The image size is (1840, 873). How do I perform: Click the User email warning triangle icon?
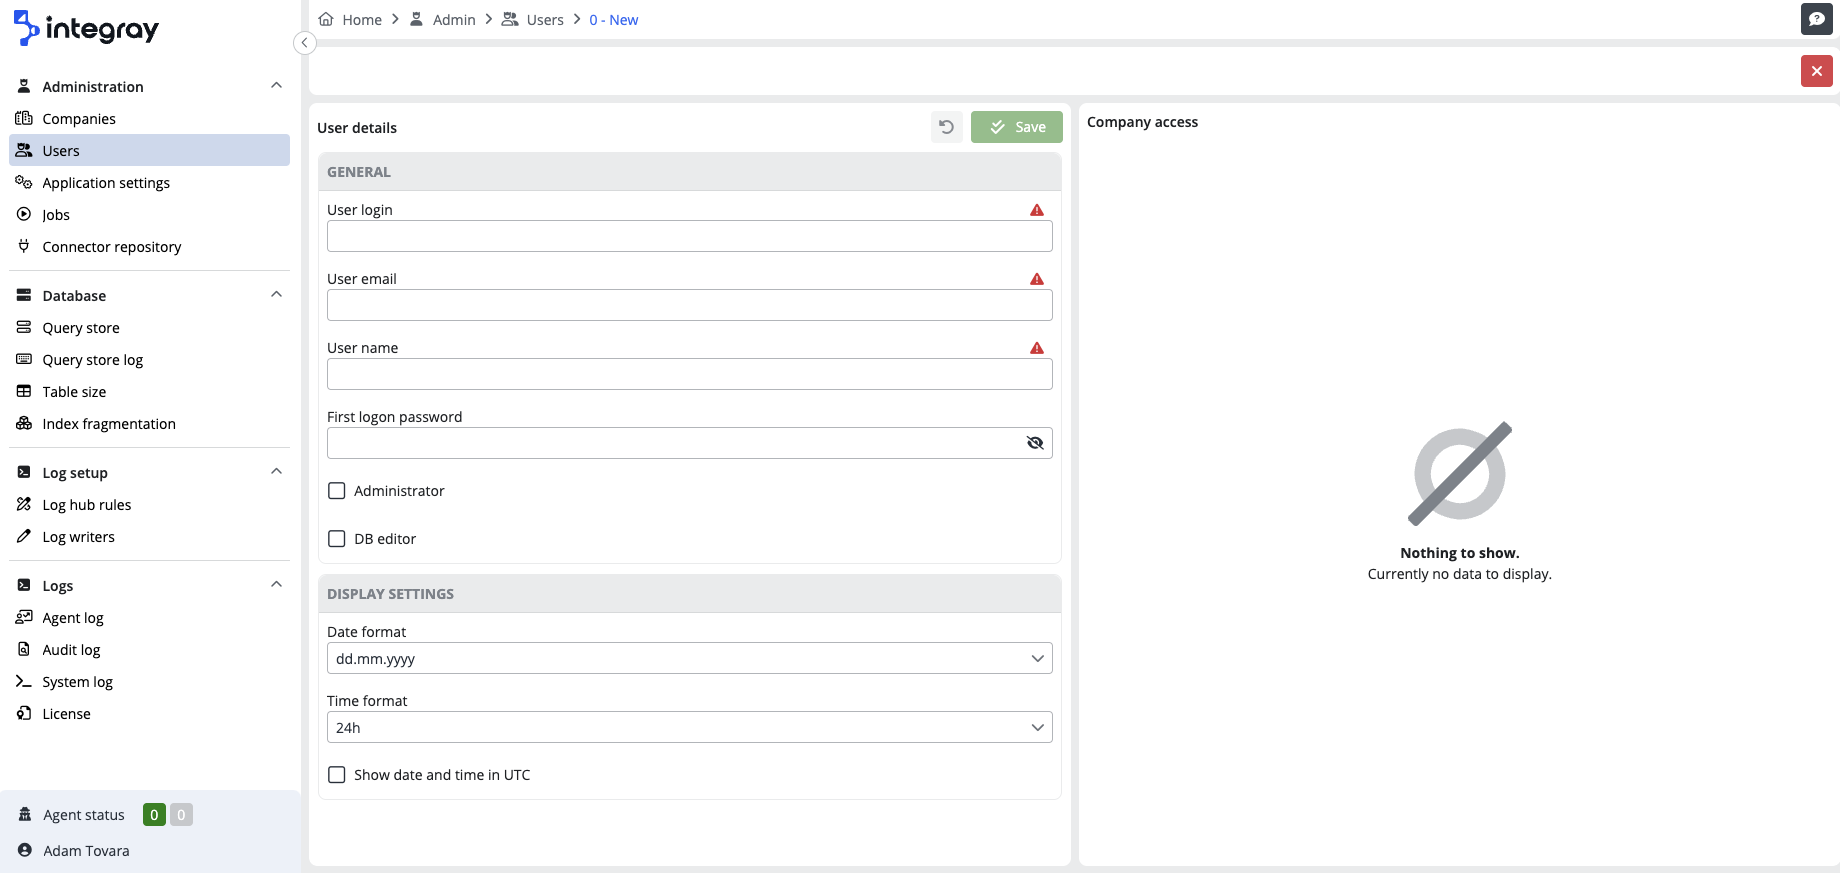click(x=1037, y=279)
